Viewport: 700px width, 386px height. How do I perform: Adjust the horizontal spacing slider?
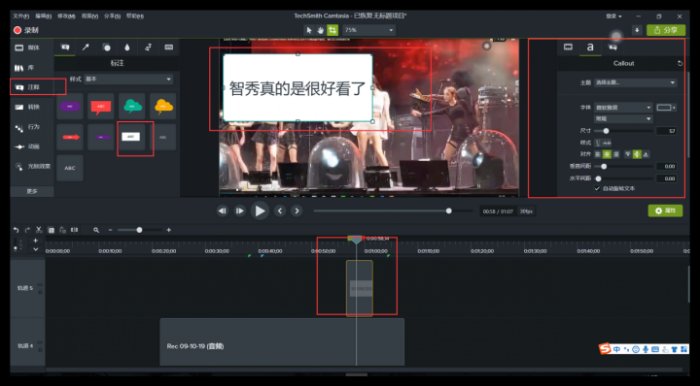coord(599,178)
